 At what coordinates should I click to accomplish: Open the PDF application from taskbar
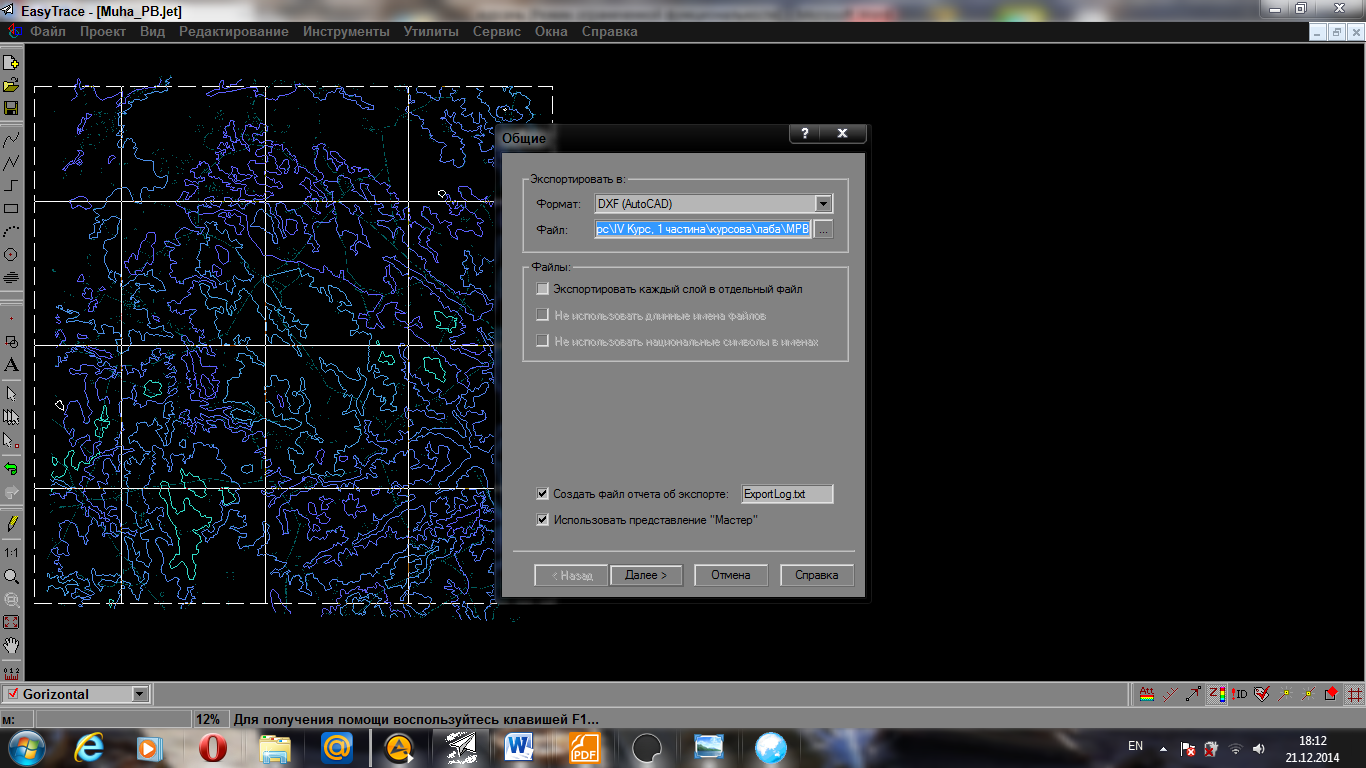pos(584,747)
